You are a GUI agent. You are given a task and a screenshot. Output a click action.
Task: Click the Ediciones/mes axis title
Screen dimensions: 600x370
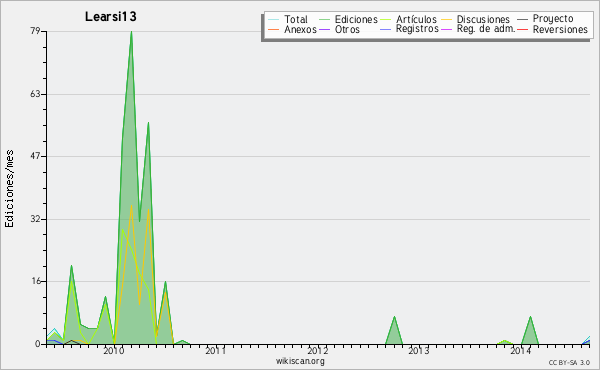coord(9,189)
